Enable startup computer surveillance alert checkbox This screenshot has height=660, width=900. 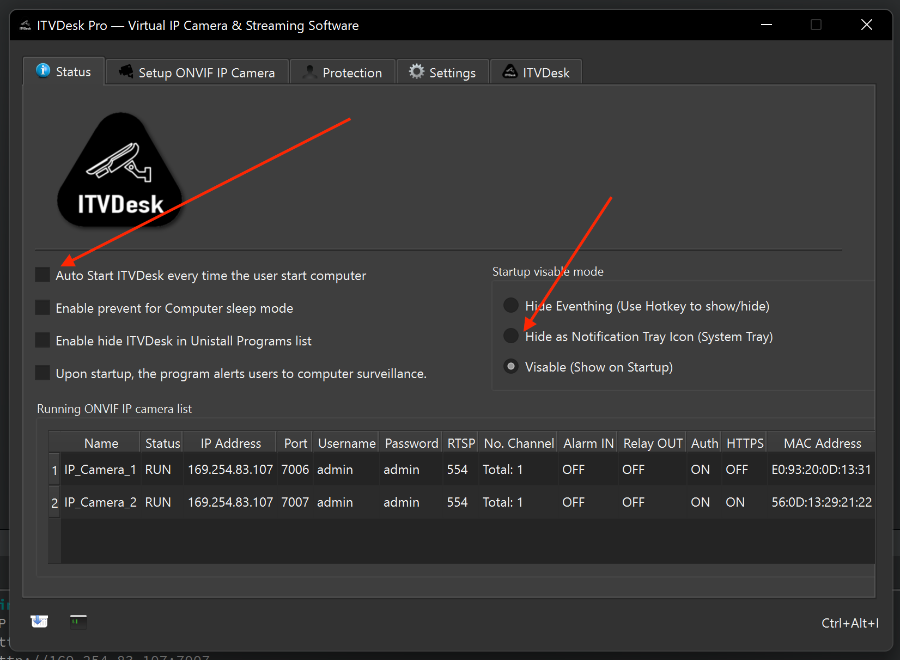click(42, 373)
